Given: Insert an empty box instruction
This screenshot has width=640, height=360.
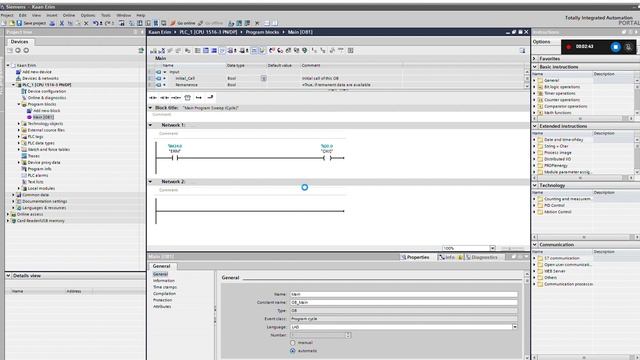Looking at the screenshot, I should coord(187,98).
